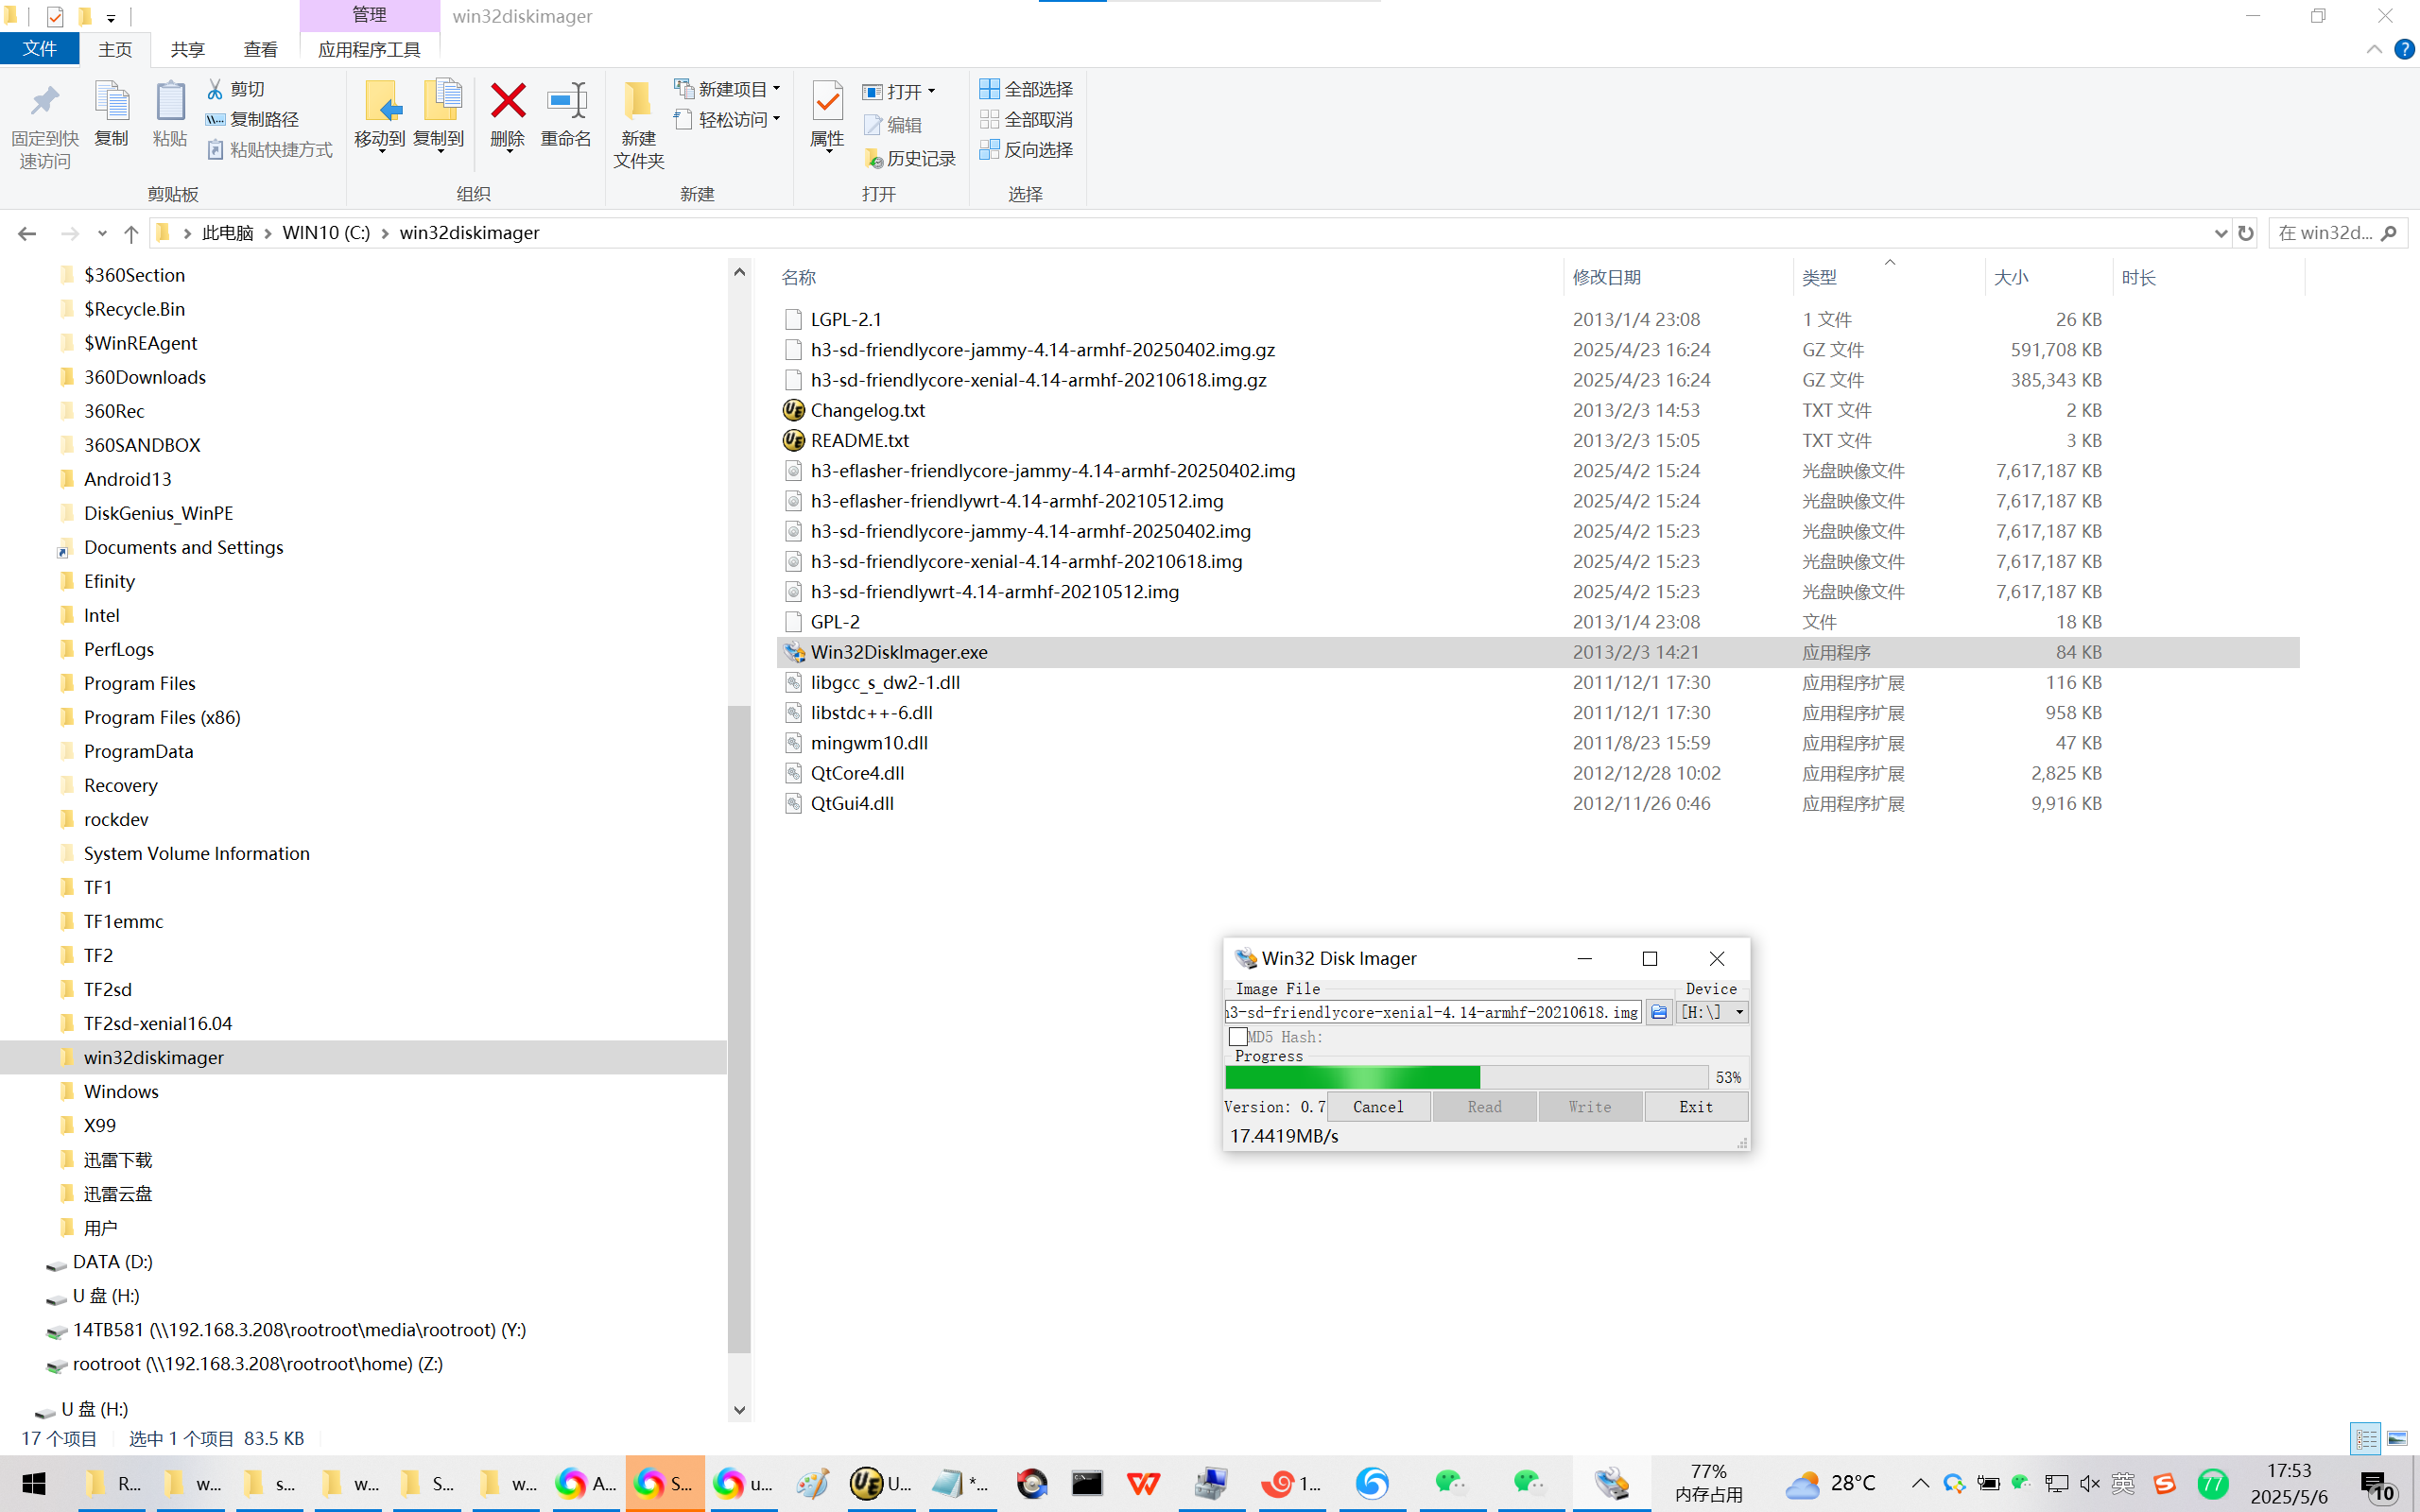Click the Rename icon in ribbon
2420x1512 pixels.
[566, 102]
